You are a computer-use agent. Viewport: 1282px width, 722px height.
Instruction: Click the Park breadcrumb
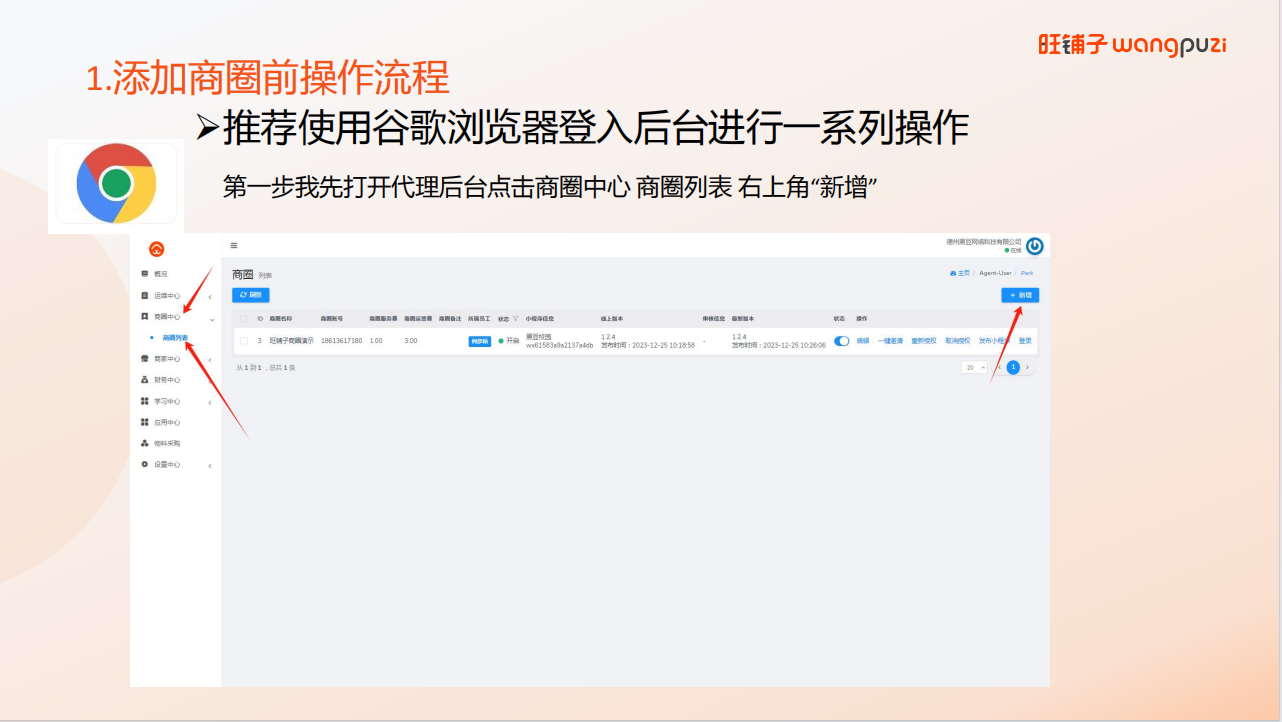(1027, 273)
